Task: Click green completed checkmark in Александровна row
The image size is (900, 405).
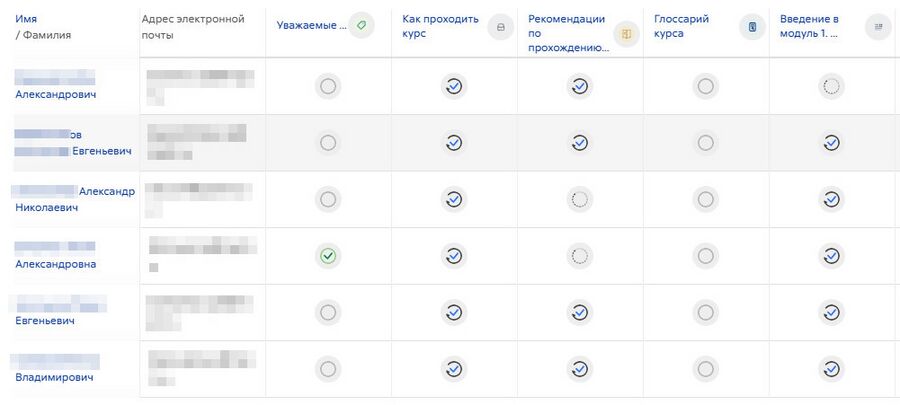Action: [x=328, y=256]
